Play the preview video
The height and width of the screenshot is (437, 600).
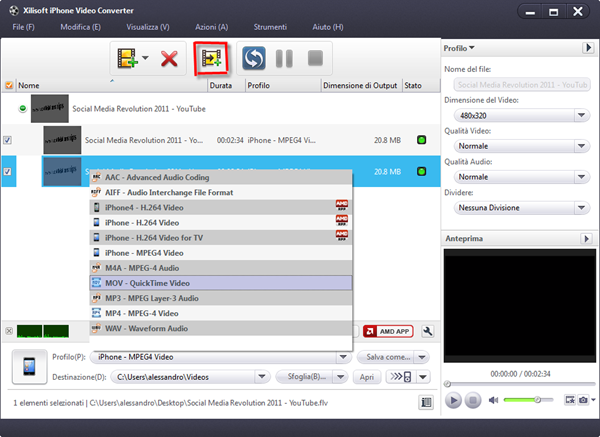453,400
